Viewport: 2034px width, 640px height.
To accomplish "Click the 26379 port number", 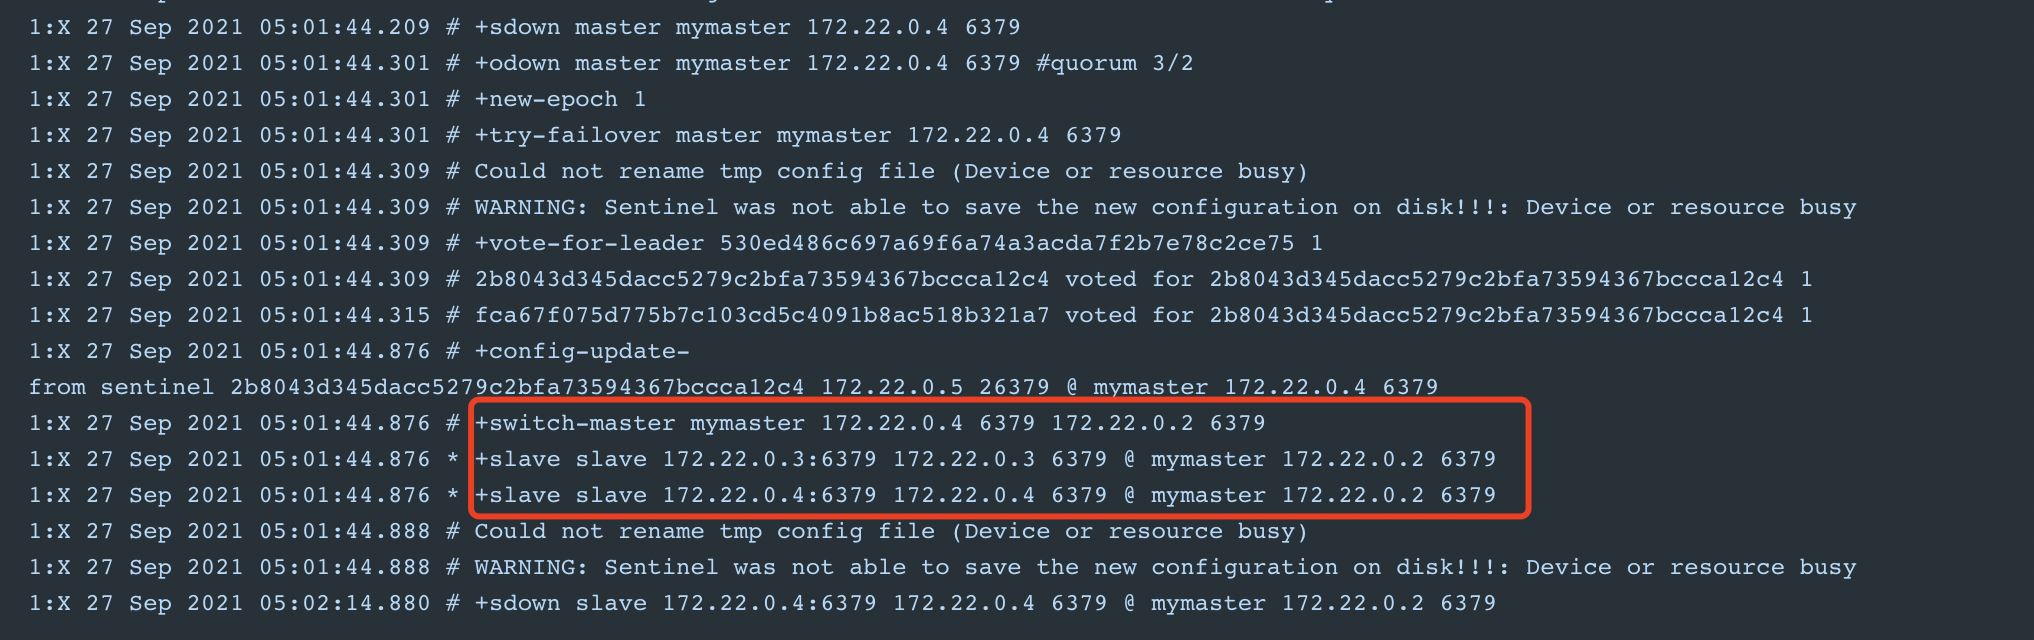I will (1014, 387).
